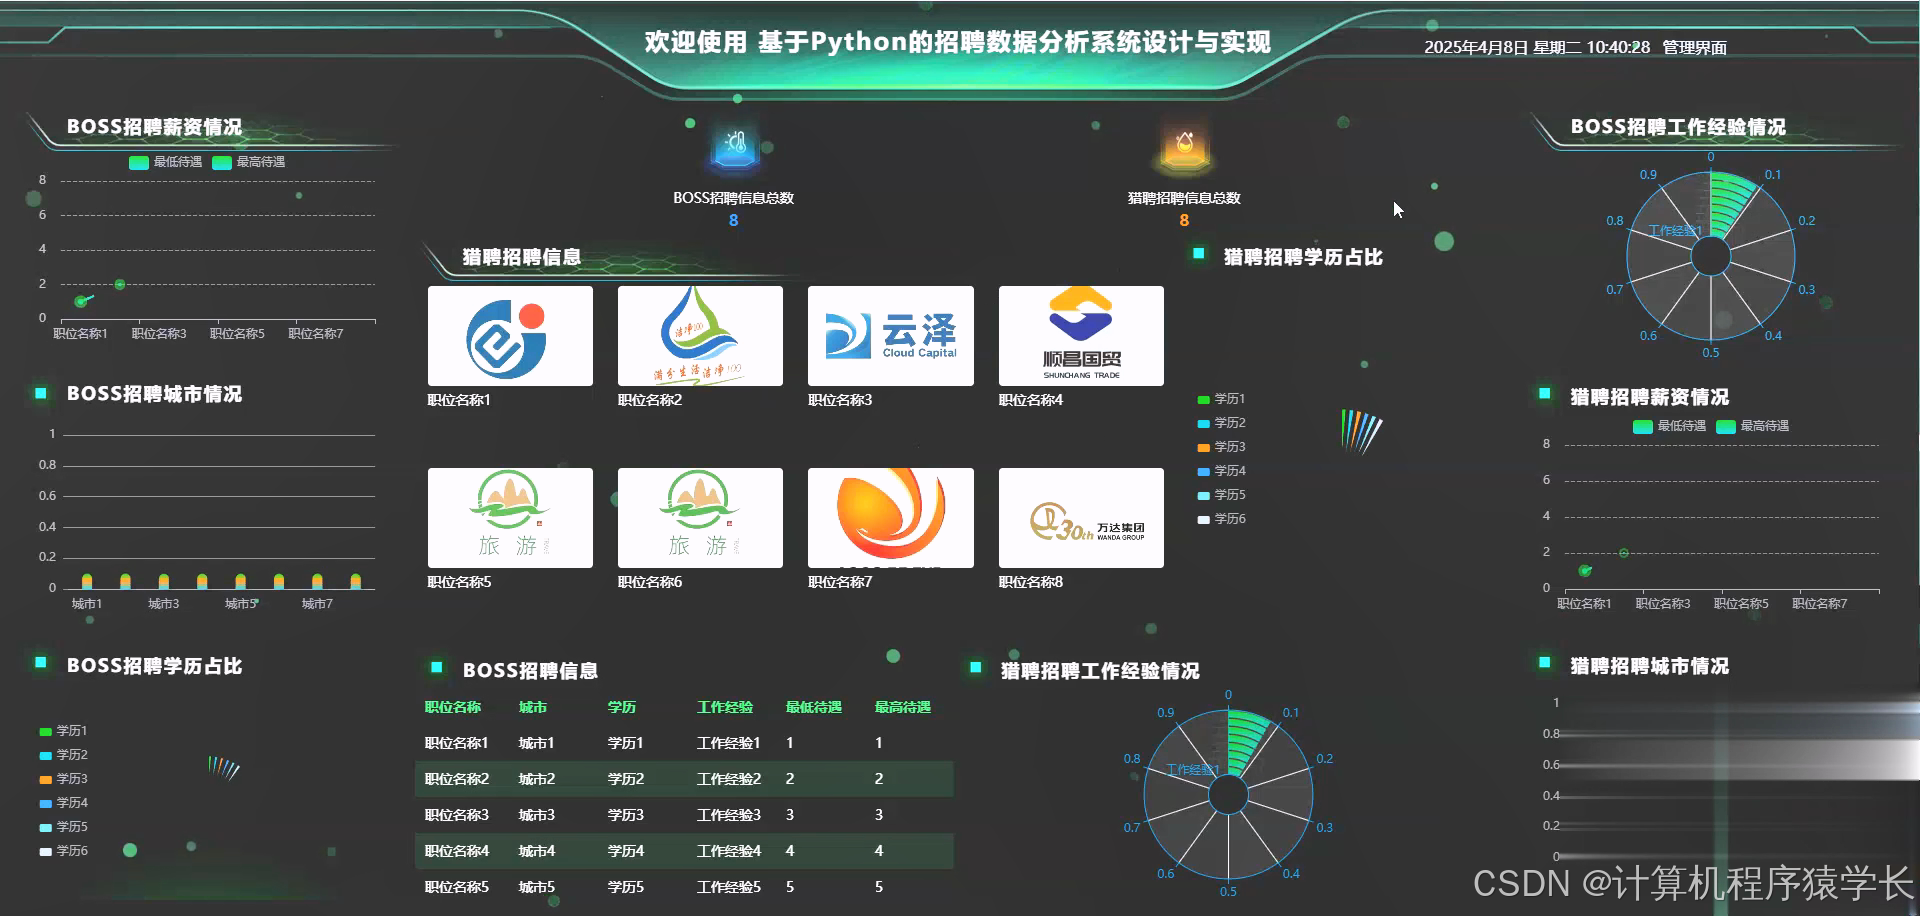Click the 万达集团 logo for 职位名称8
This screenshot has height=916, width=1920.
1080,518
